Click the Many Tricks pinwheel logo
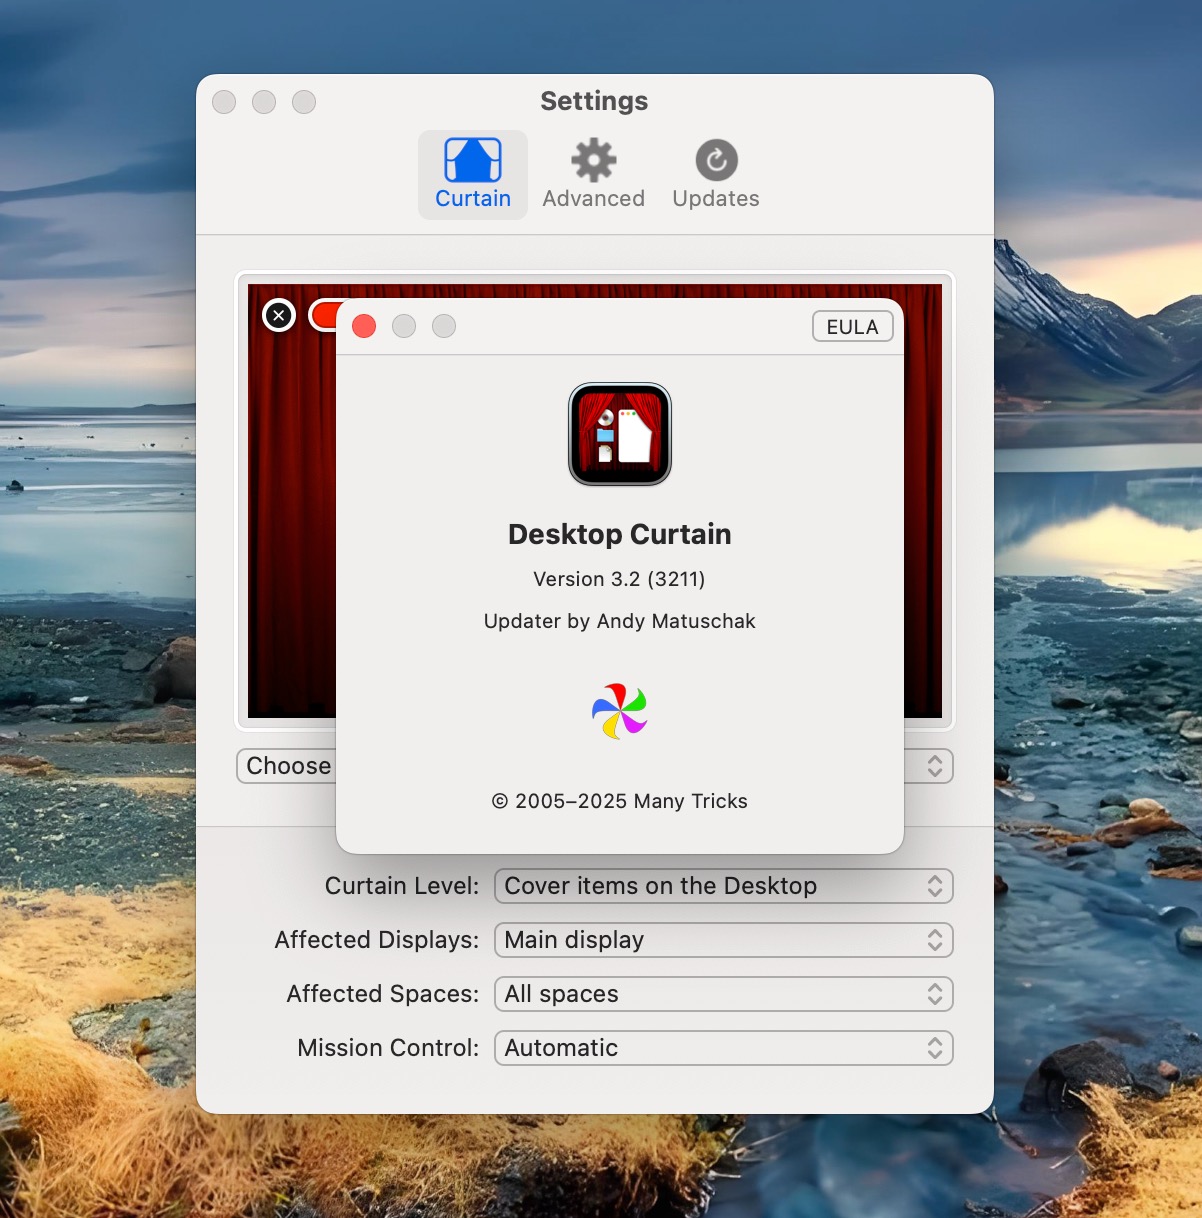The image size is (1202, 1218). (x=620, y=711)
